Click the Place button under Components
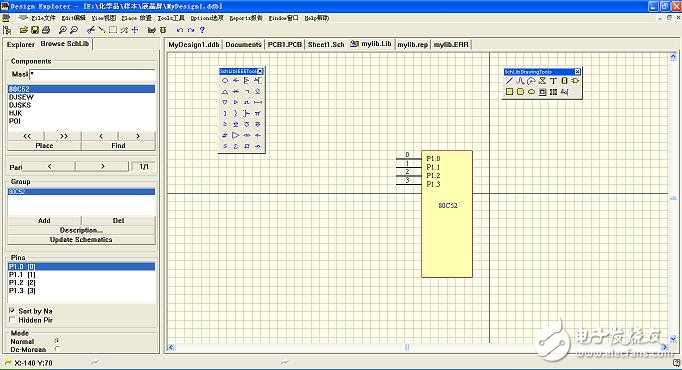This screenshot has width=682, height=370. [44, 146]
